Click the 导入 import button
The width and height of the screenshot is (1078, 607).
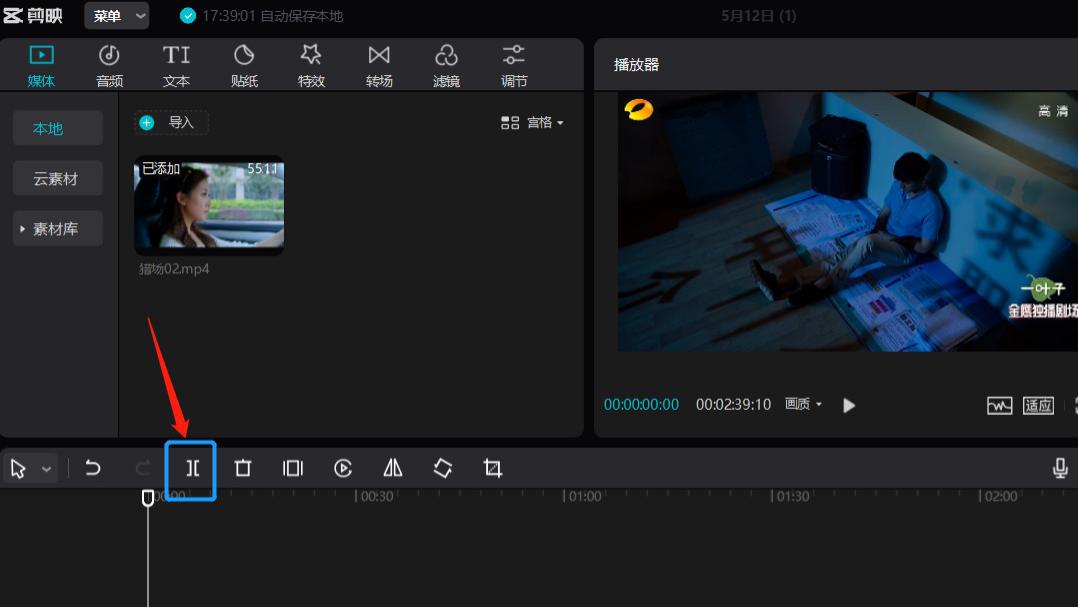pyautogui.click(x=171, y=122)
